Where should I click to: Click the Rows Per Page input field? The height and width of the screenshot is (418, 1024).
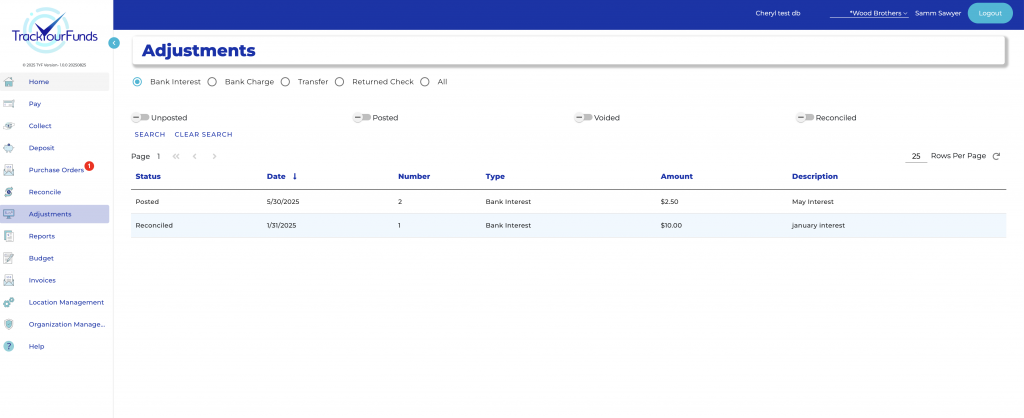[x=915, y=156]
